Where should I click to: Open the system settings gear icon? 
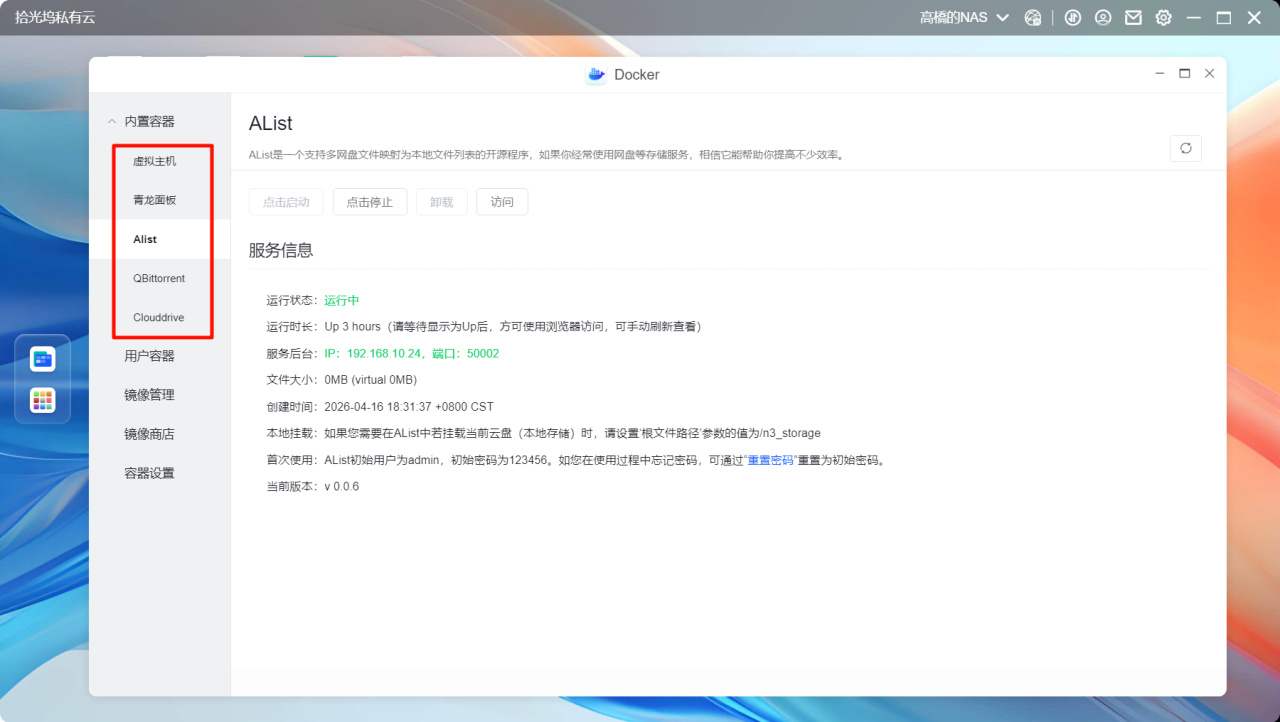1163,18
